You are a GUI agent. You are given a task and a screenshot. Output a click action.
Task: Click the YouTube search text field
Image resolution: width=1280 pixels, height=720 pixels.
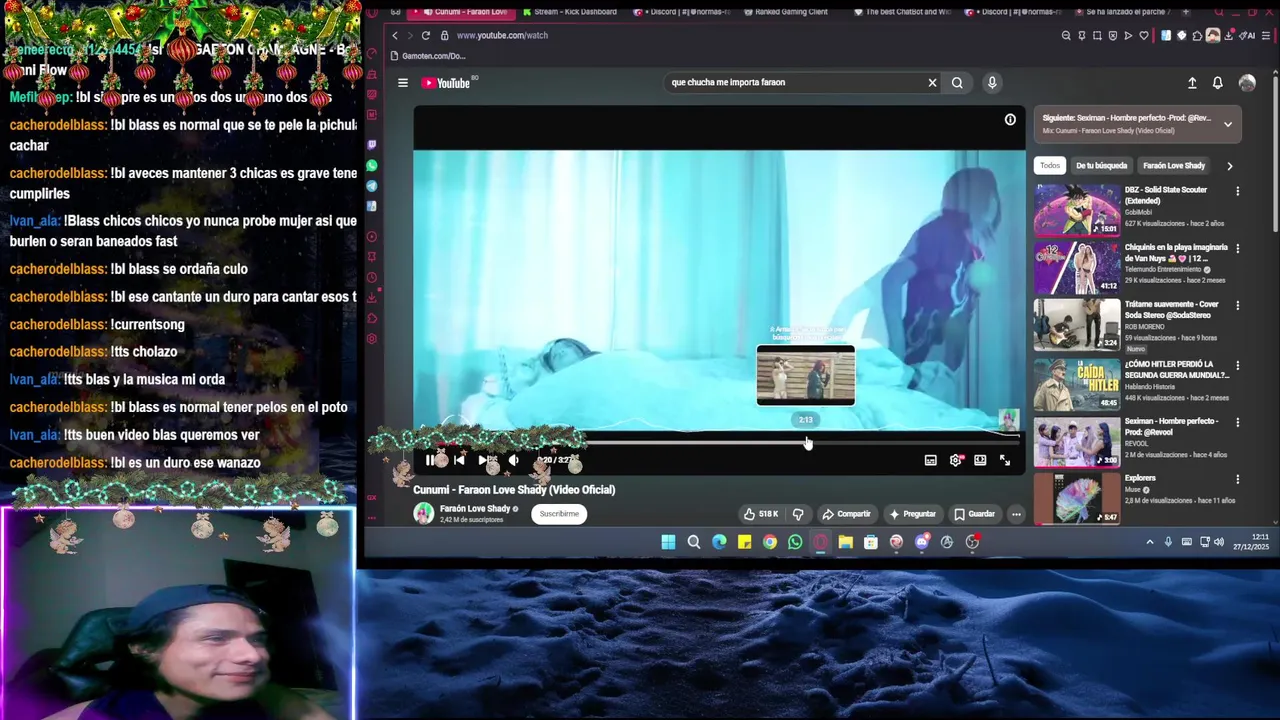point(795,83)
